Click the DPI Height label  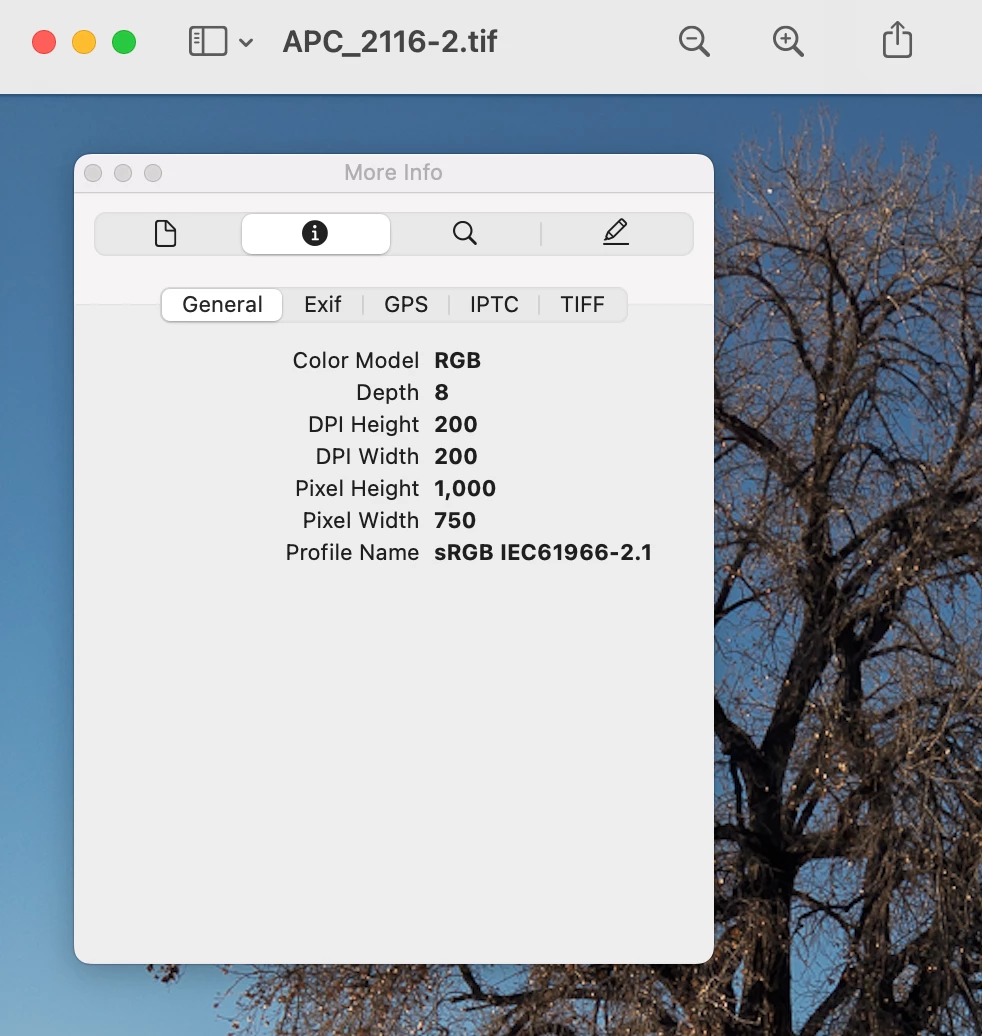pos(363,424)
